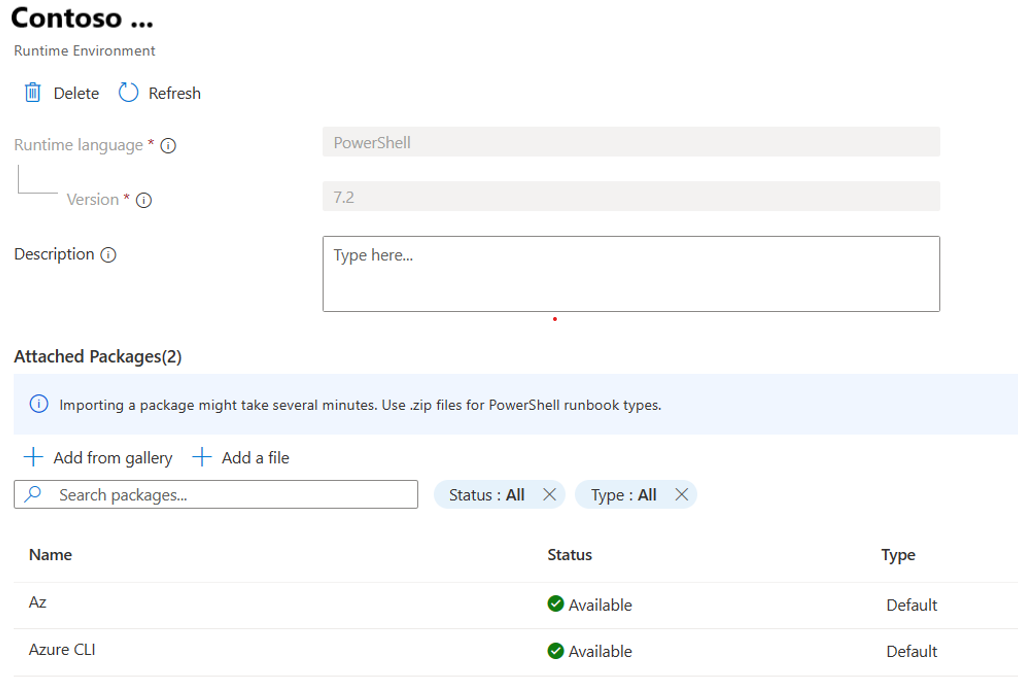This screenshot has height=681, width=1018.
Task: Click the info icon in the import packages banner
Action: click(39, 403)
